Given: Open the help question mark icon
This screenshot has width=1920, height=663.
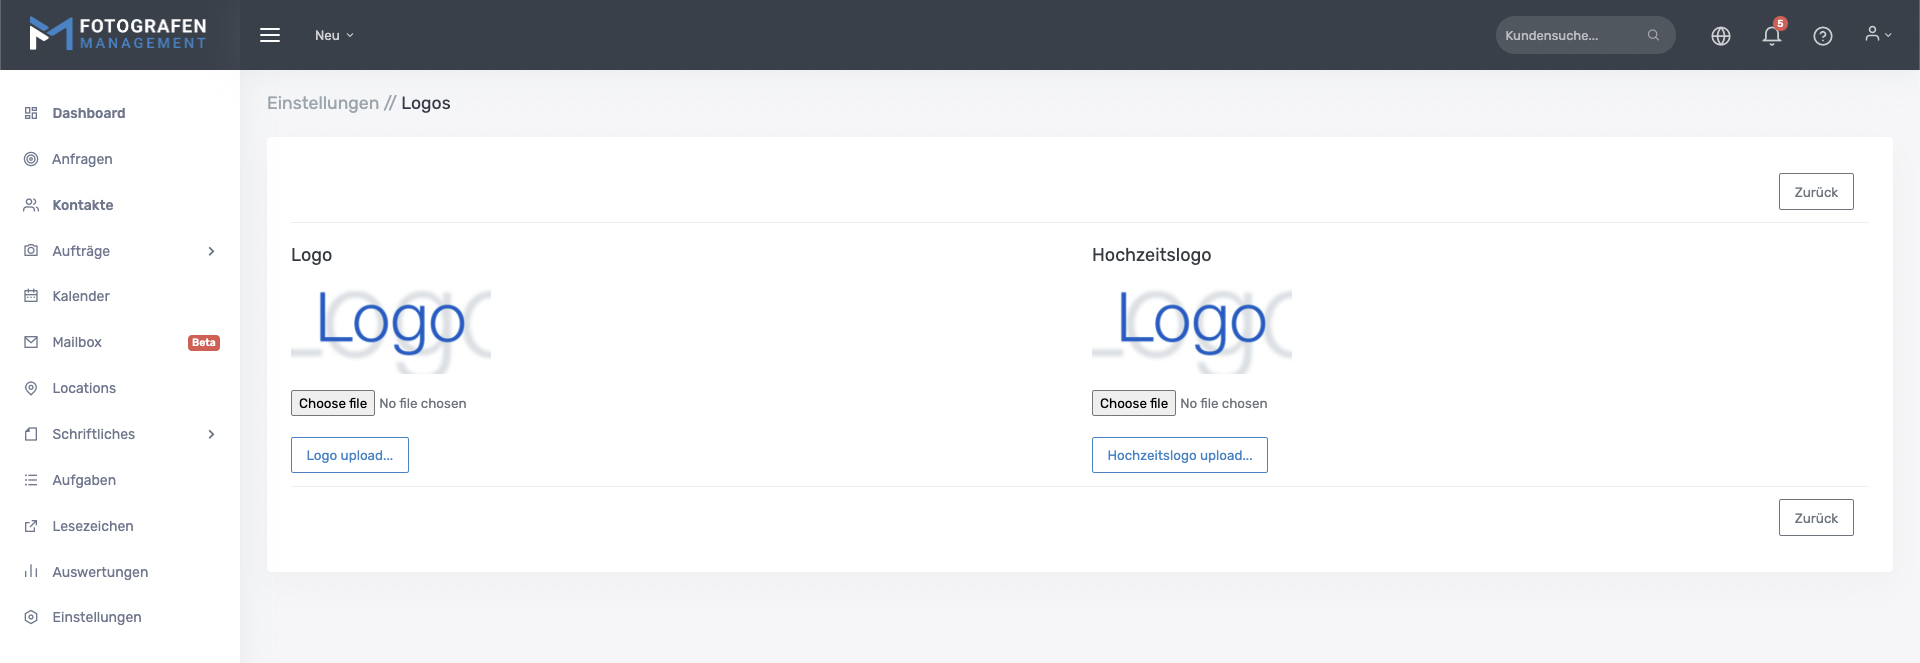Looking at the screenshot, I should [x=1822, y=36].
